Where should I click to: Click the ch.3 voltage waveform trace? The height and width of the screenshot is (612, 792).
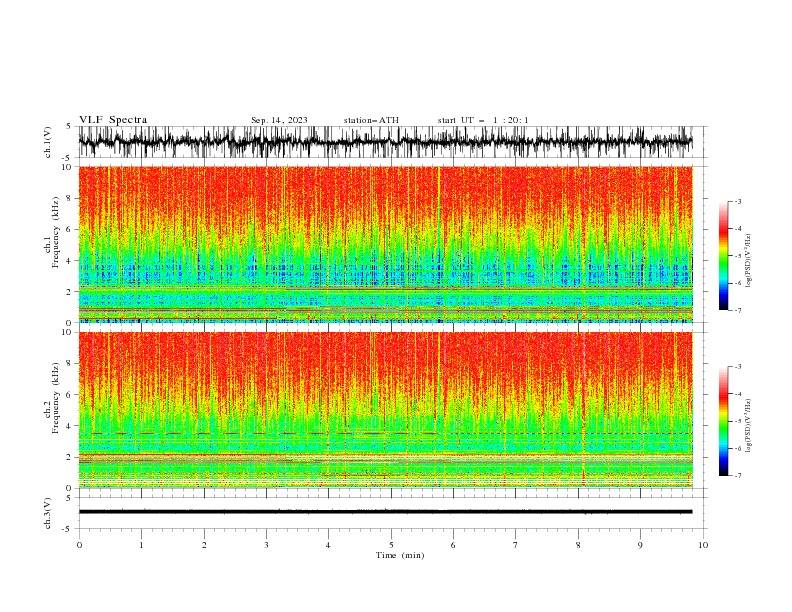(386, 512)
